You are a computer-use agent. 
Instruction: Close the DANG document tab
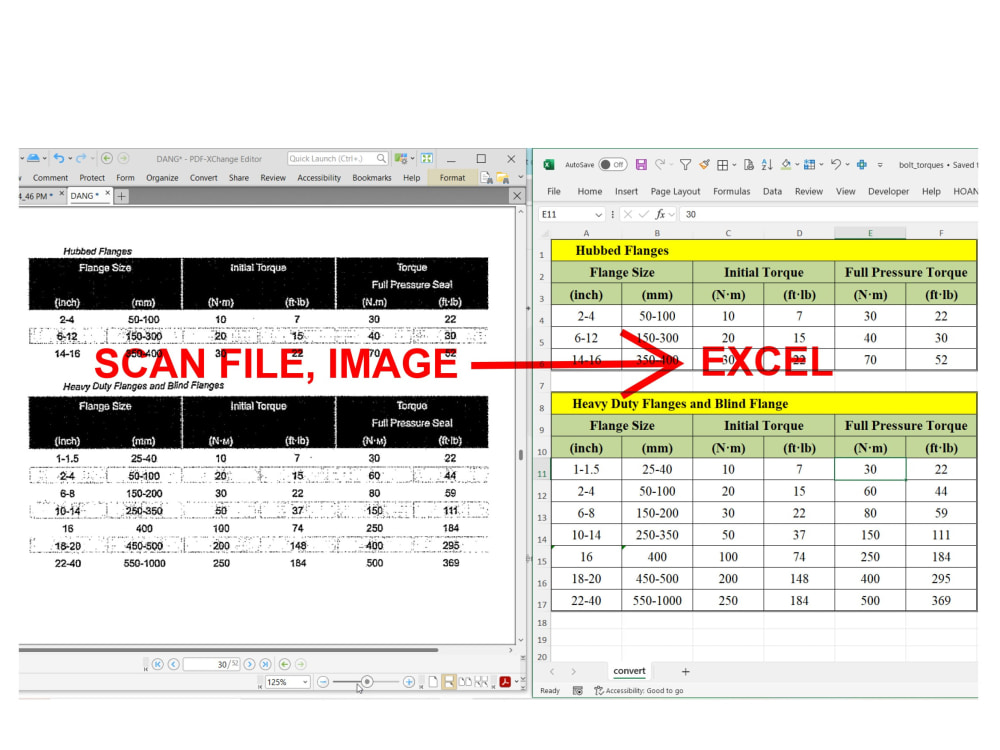[107, 193]
